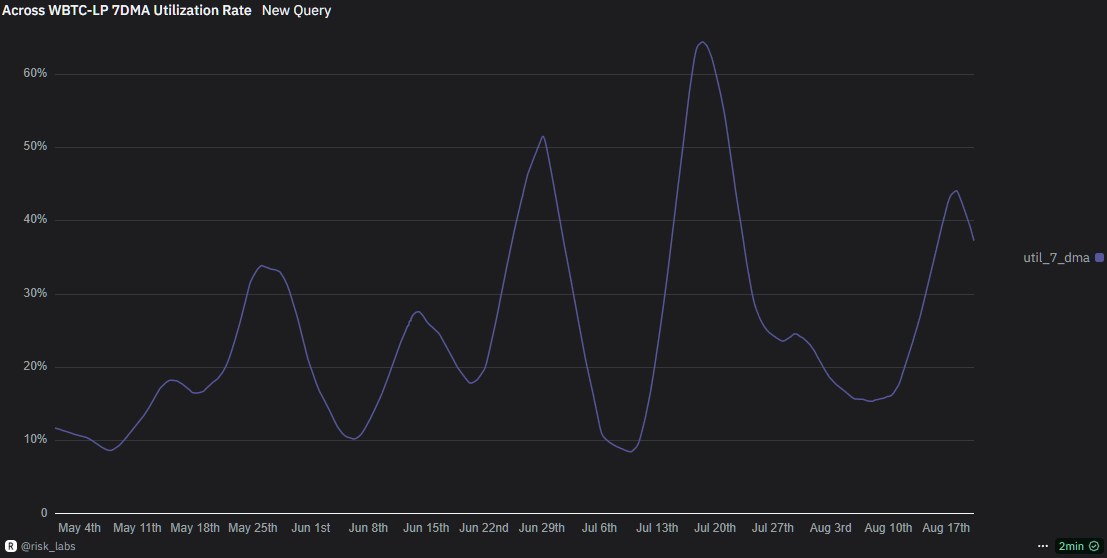Open the @risk_labs profile link
The height and width of the screenshot is (558, 1107).
[48, 546]
